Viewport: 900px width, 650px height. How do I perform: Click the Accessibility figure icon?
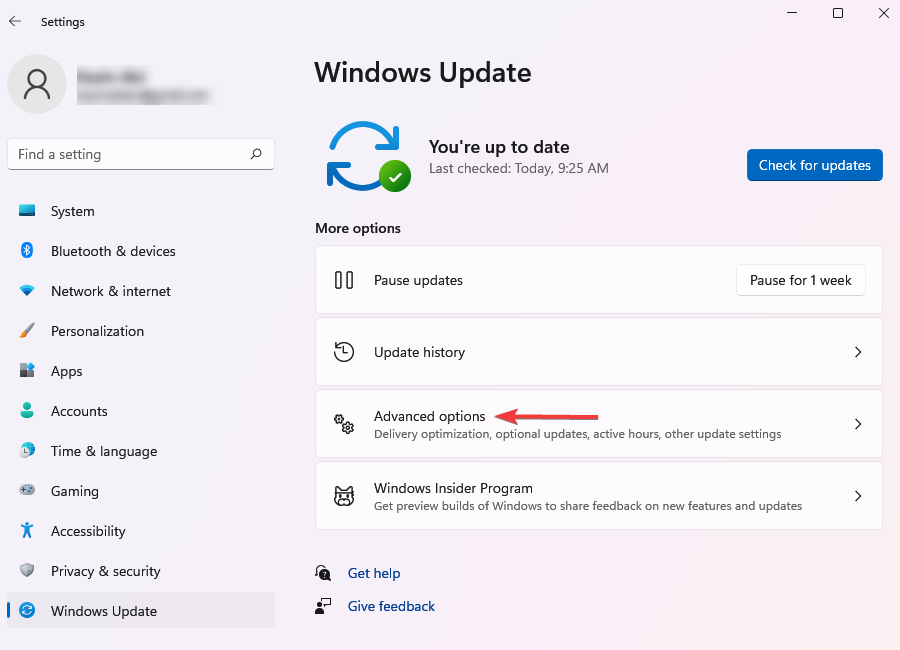click(27, 530)
